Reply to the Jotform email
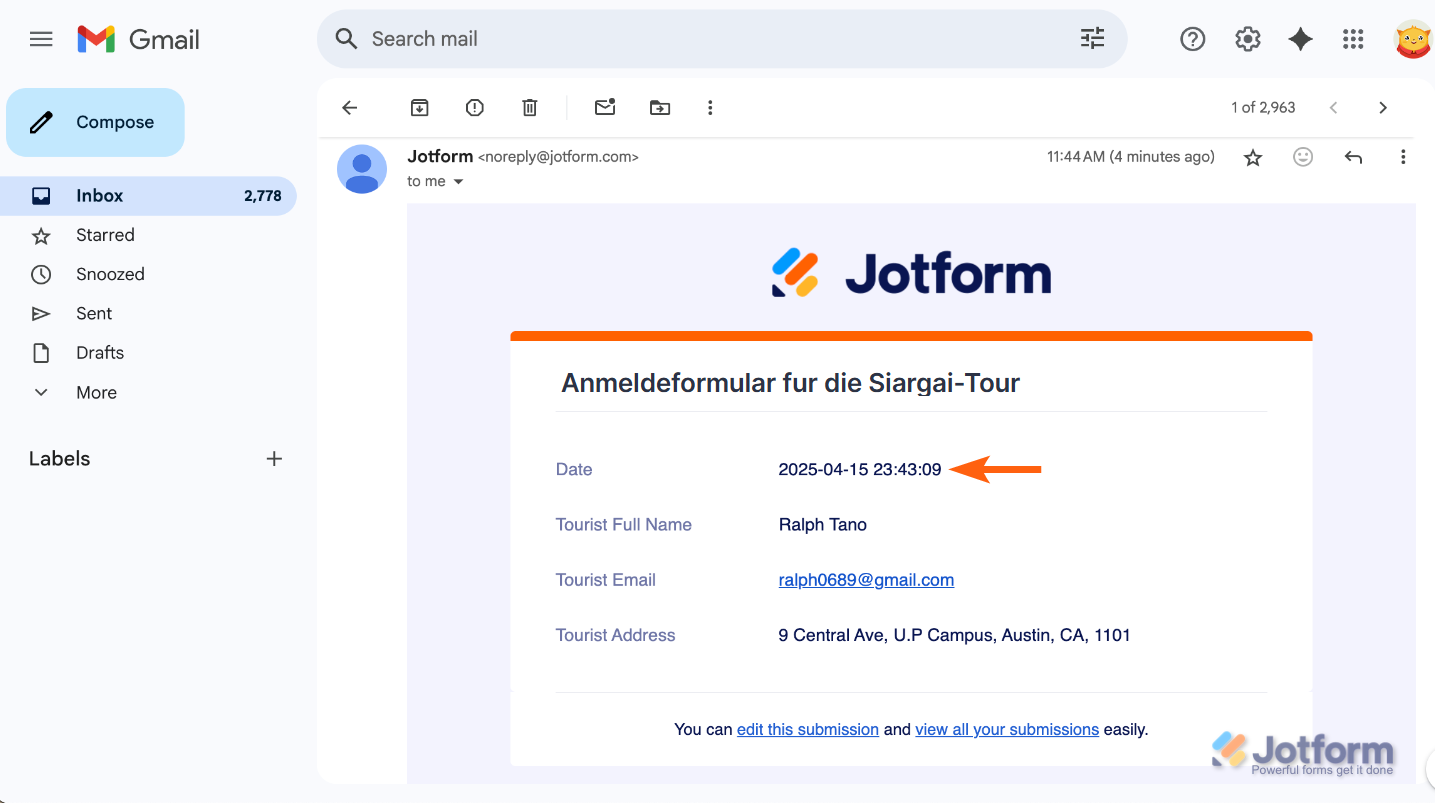Screen dimensions: 1435x803 [x=1353, y=157]
